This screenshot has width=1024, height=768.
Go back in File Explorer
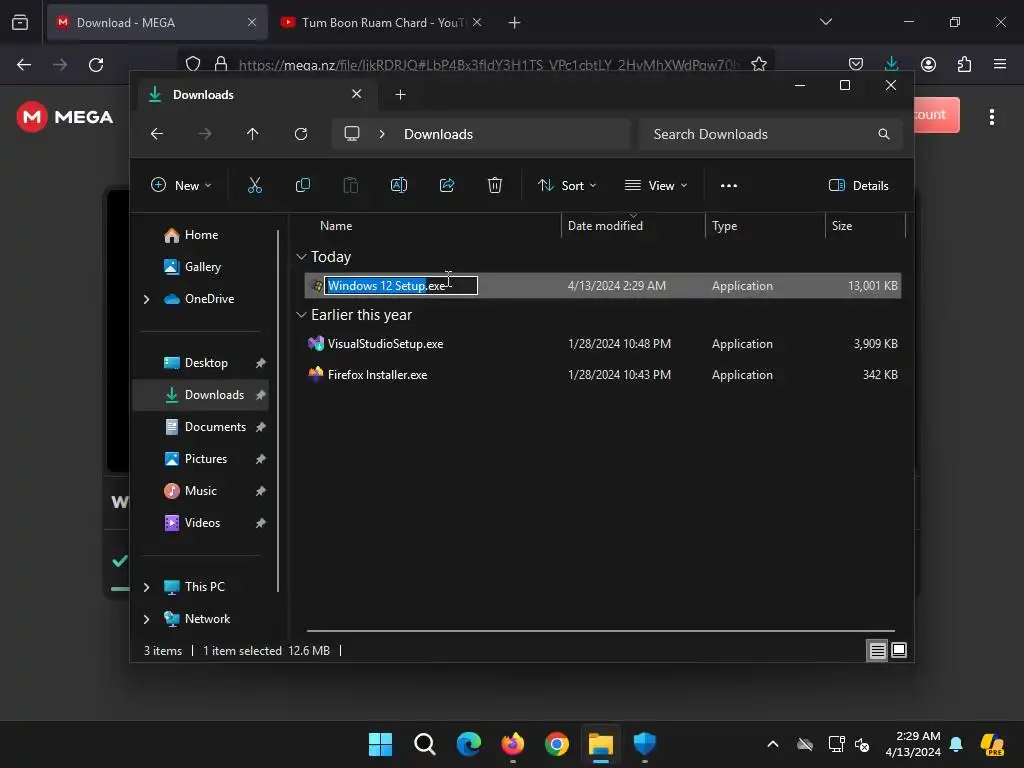(157, 134)
